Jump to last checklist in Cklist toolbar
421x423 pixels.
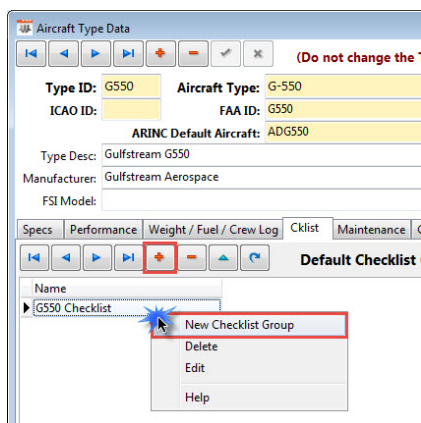(128, 258)
